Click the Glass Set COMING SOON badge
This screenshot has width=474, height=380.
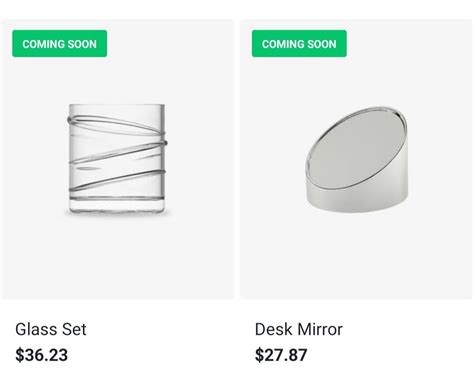click(x=60, y=44)
